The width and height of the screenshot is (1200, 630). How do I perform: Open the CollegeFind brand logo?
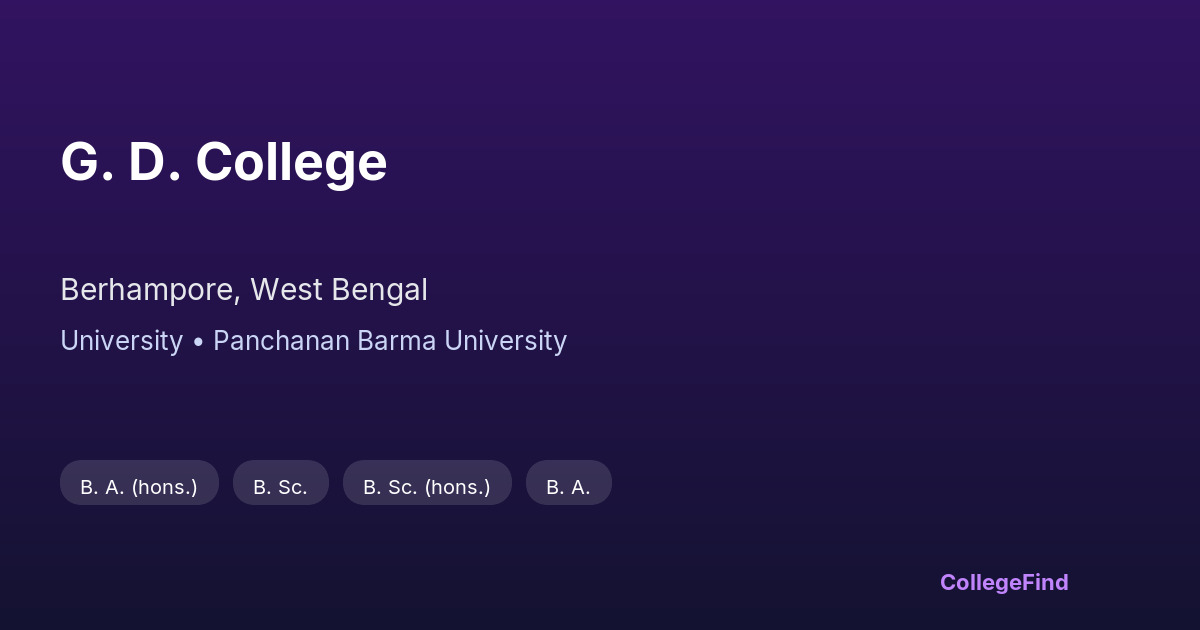(x=1004, y=582)
